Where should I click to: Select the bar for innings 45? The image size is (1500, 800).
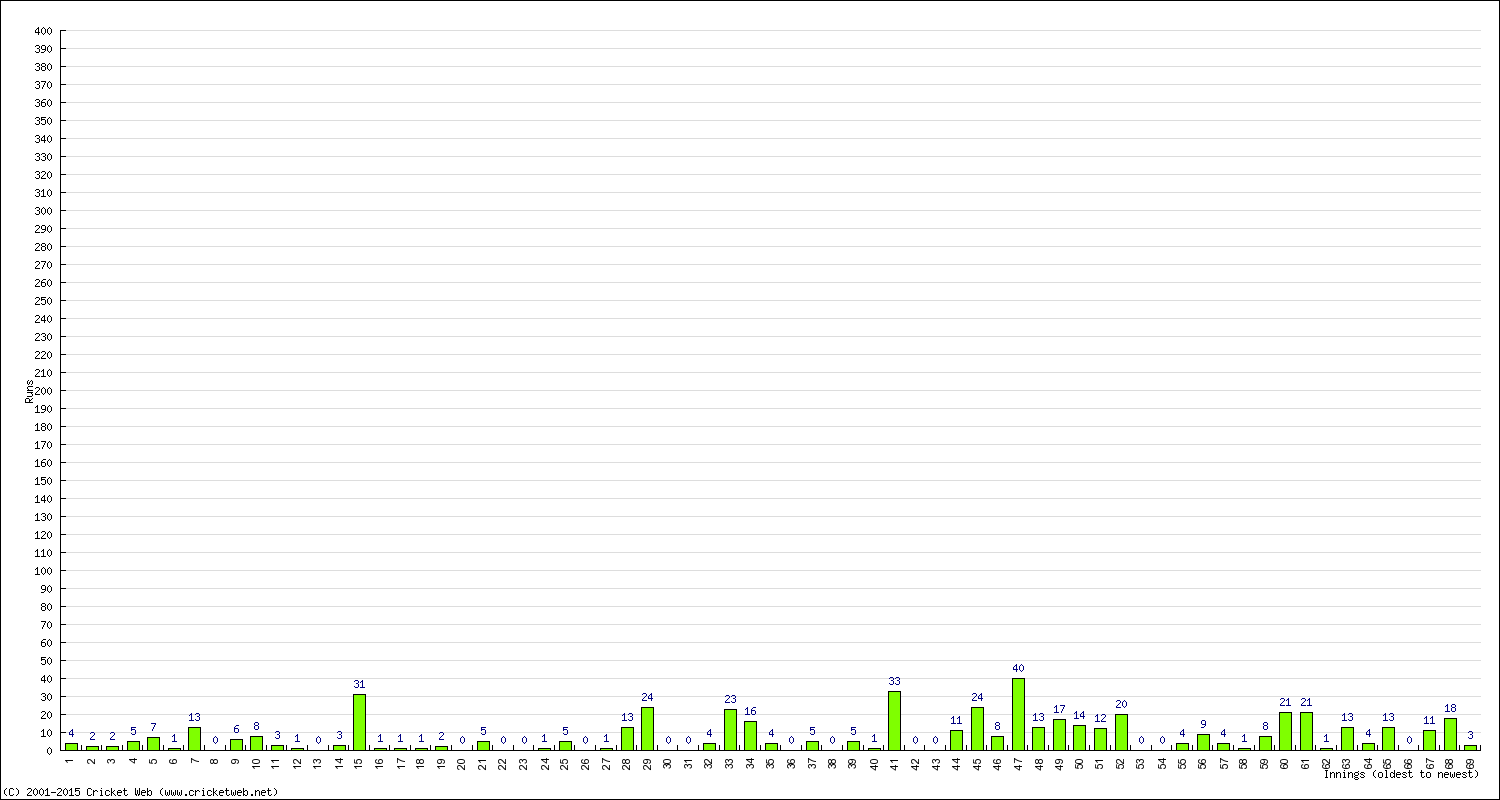coord(977,729)
